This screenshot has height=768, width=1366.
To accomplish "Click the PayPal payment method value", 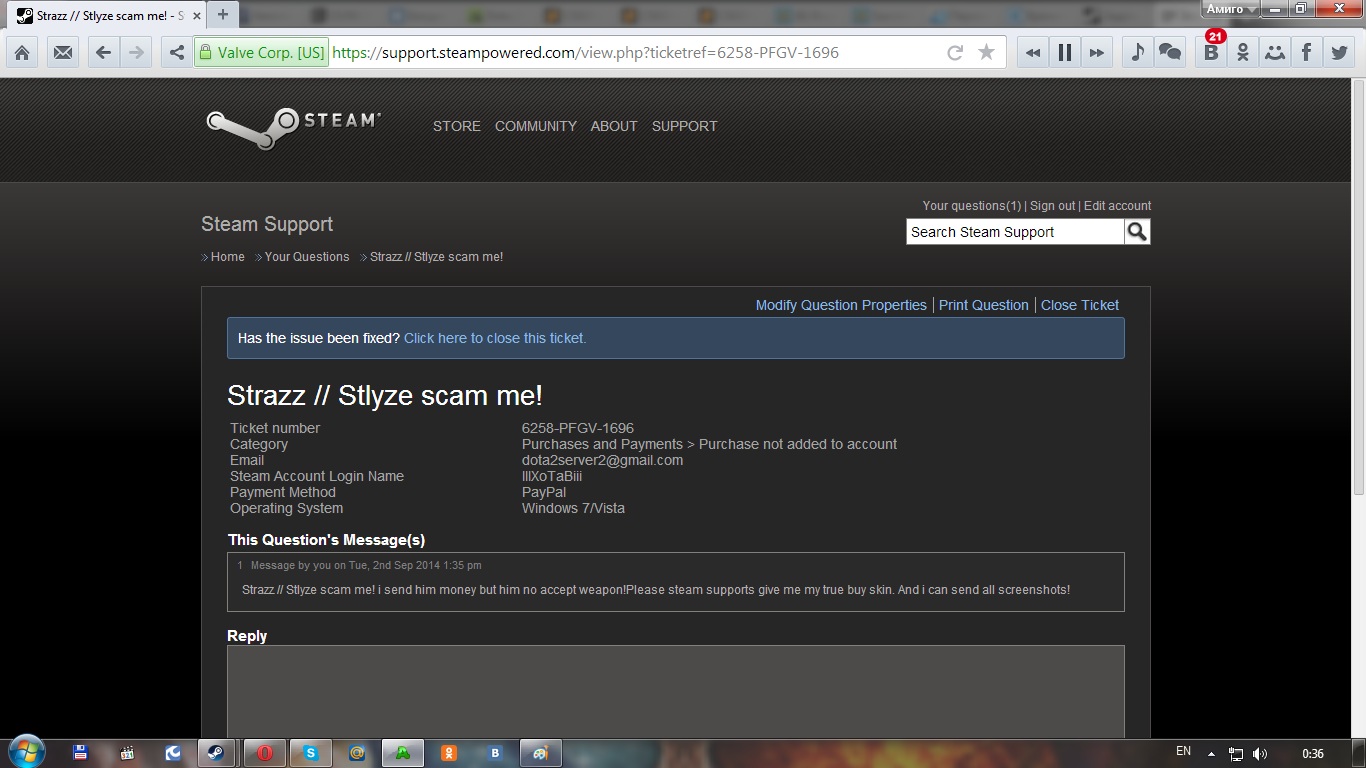I will click(x=544, y=492).
